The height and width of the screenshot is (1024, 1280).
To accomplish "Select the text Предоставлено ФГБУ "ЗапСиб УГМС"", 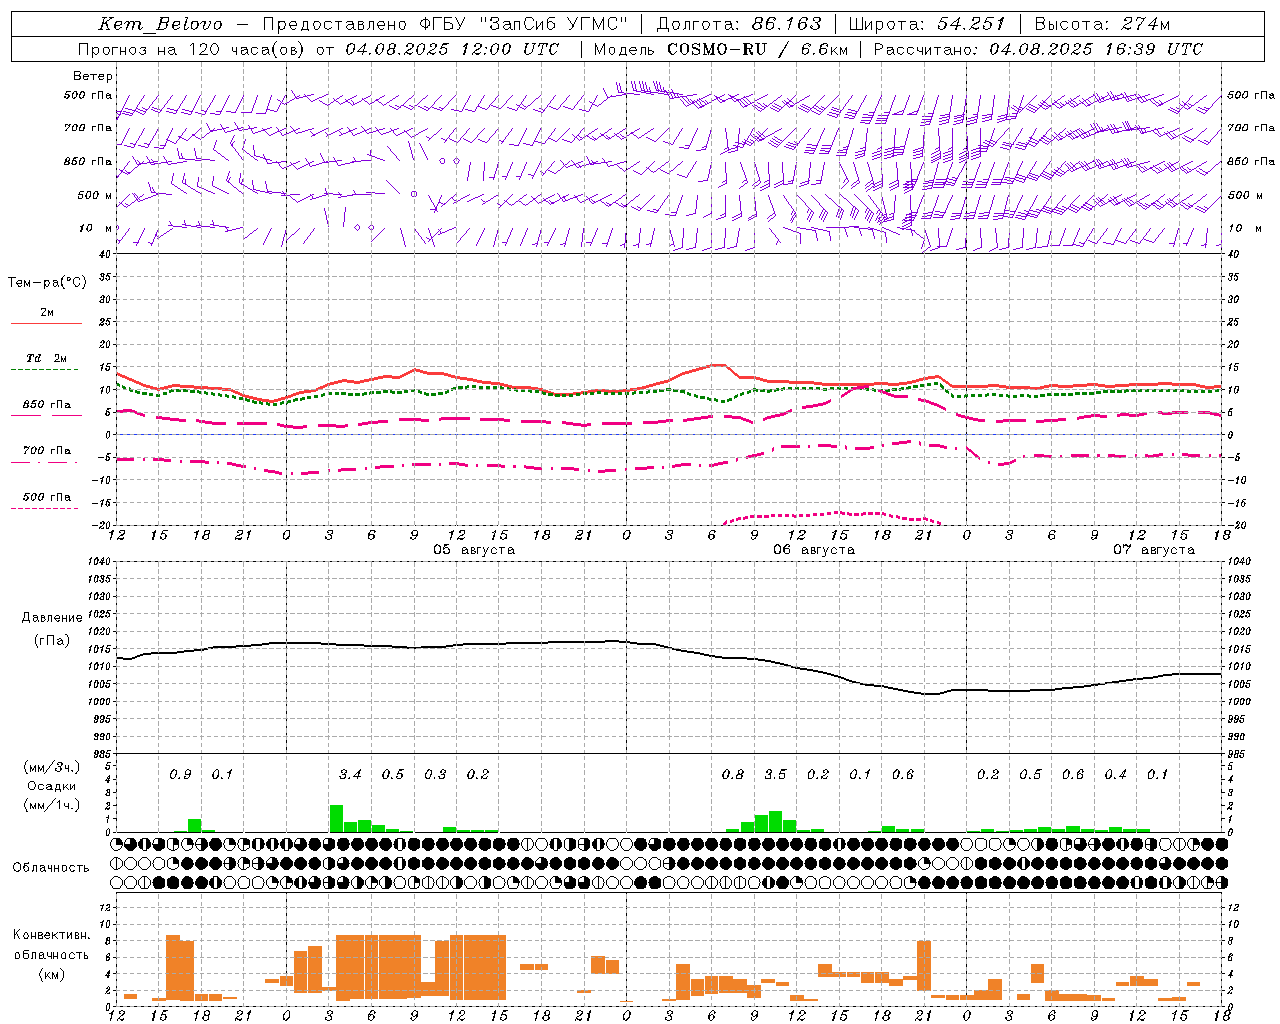I will coord(445,24).
